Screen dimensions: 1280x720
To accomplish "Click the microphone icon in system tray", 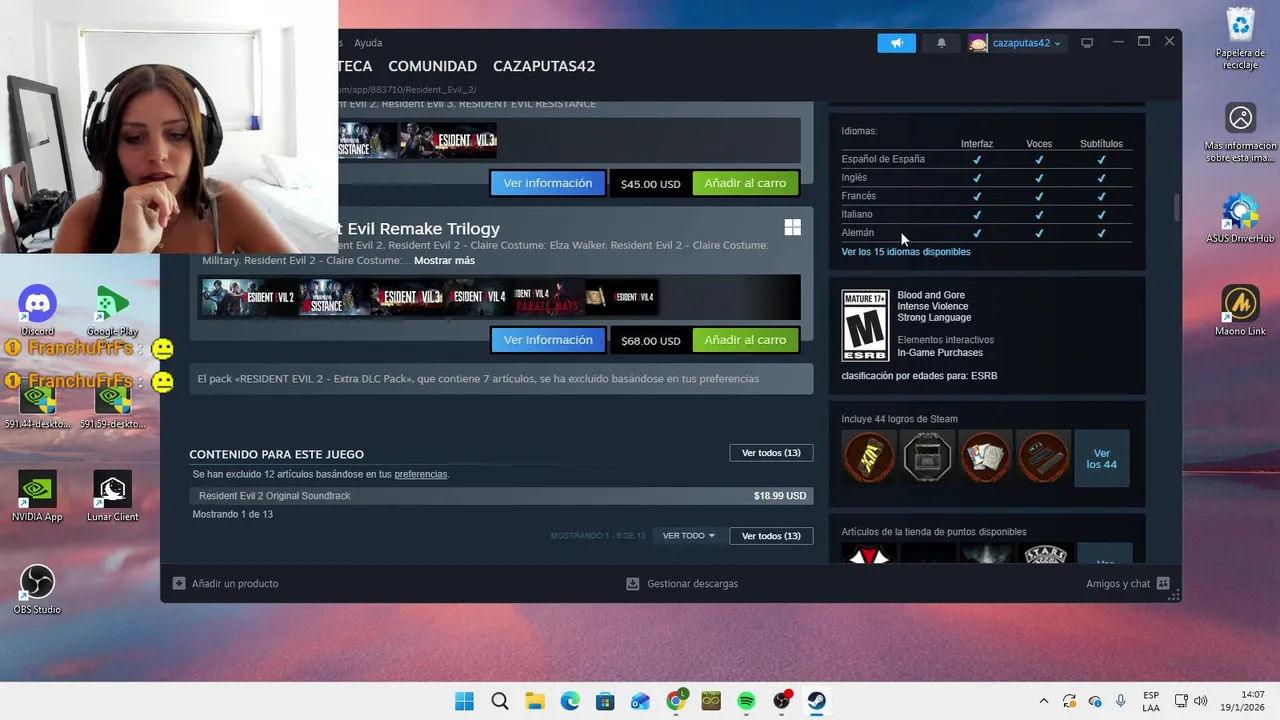I will coord(1121,701).
